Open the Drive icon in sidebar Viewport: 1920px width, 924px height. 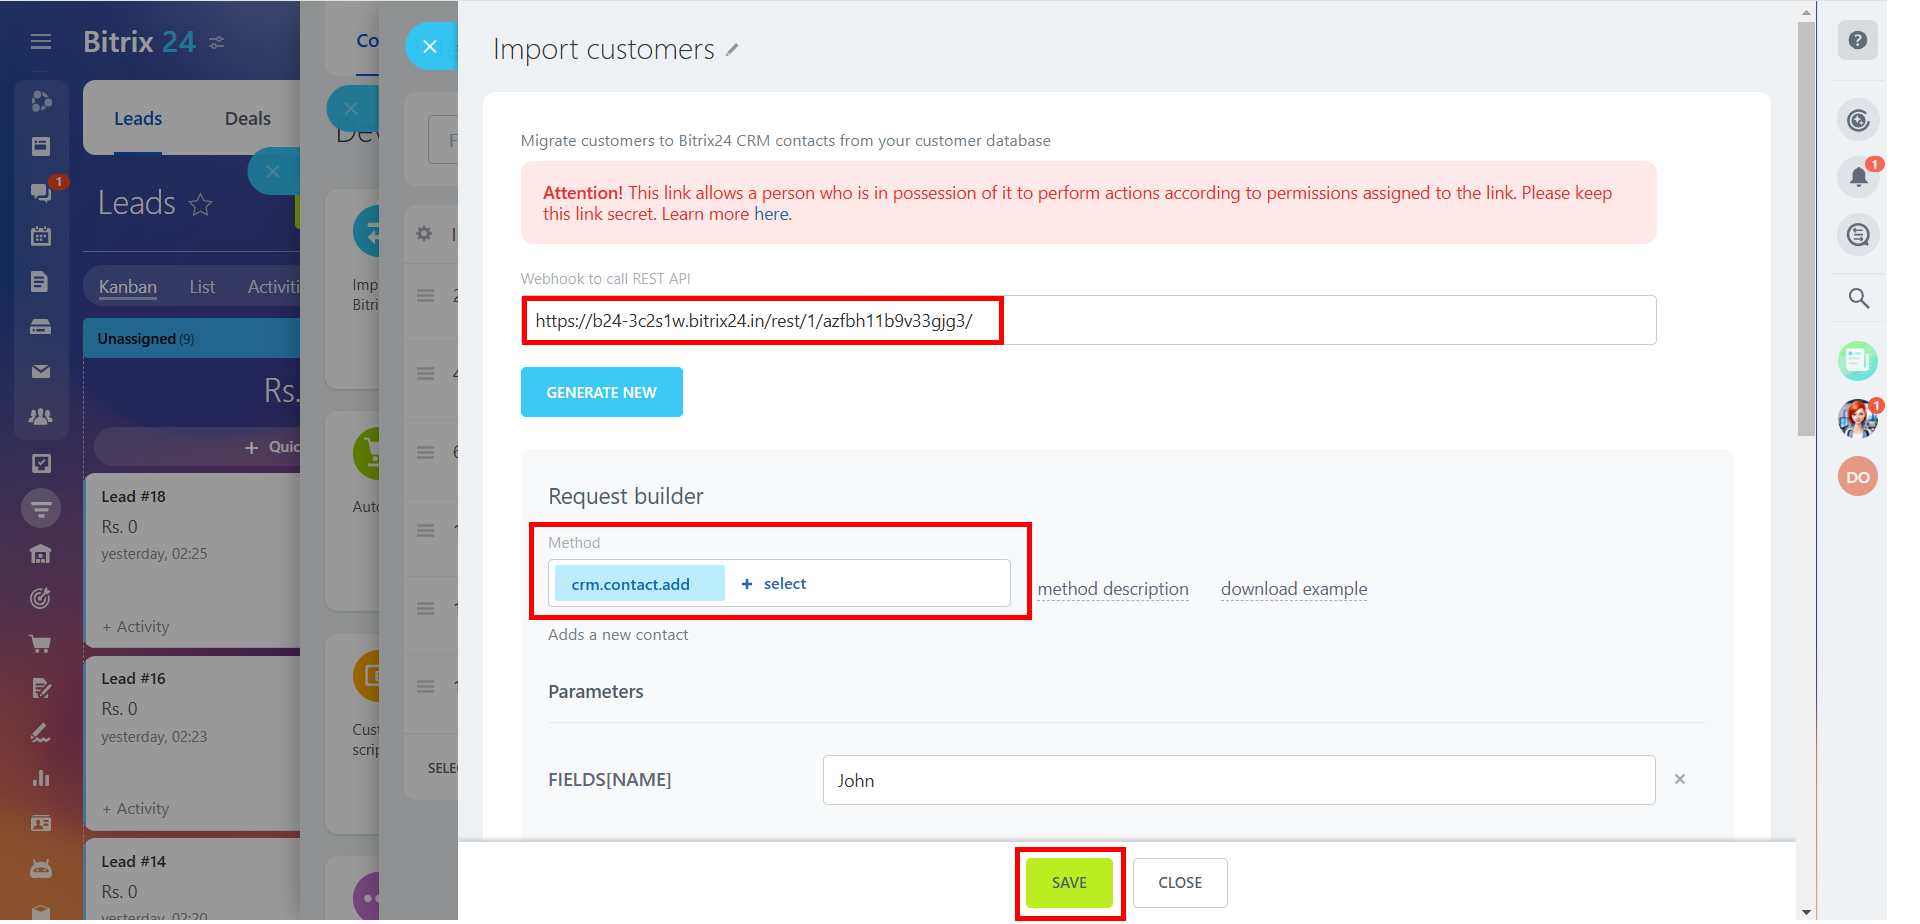pos(41,327)
